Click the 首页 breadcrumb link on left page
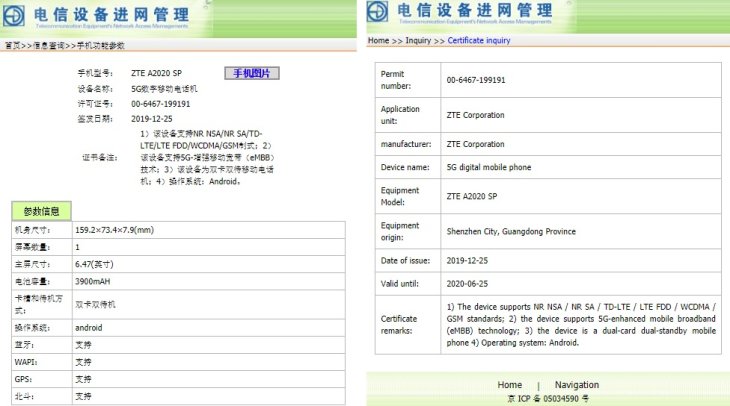Viewport: 730px width, 406px height. (x=13, y=46)
